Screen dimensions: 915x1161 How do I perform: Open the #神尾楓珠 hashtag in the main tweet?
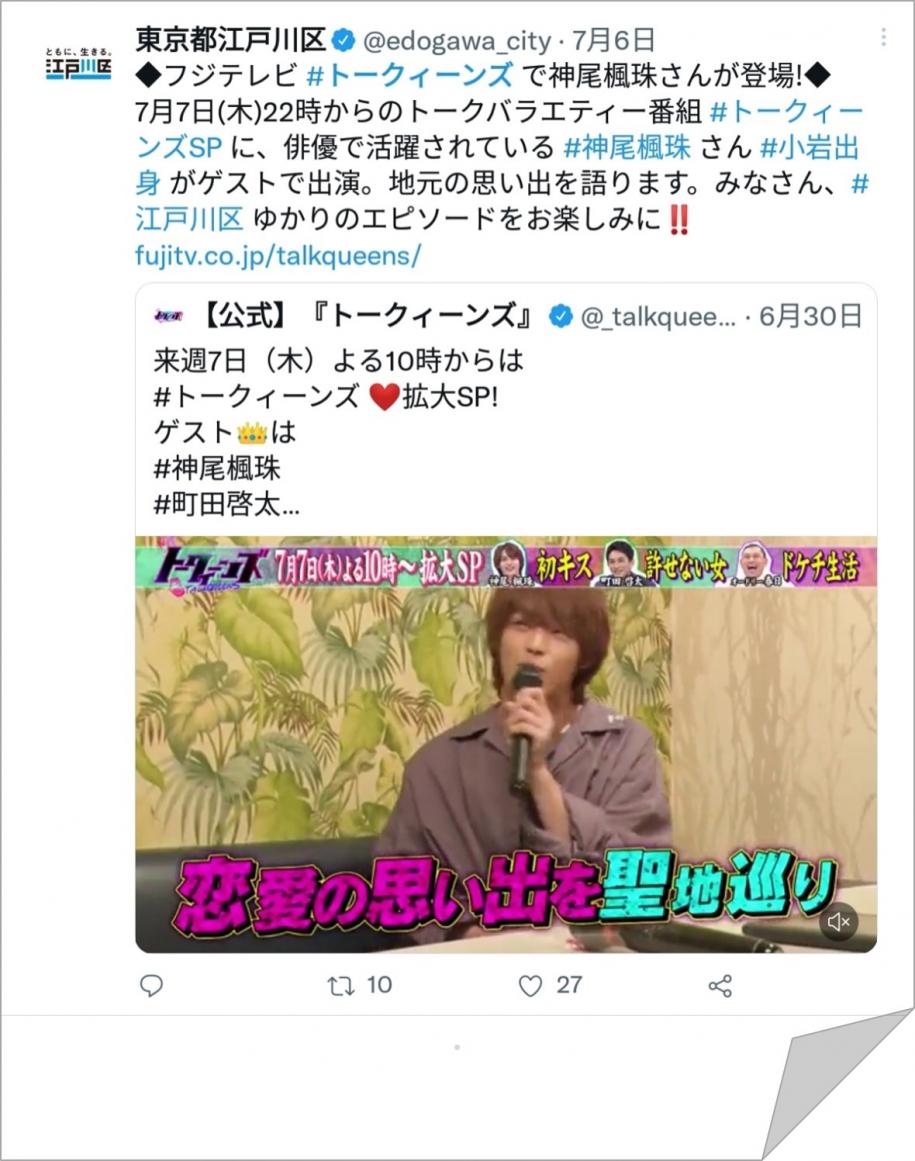tap(627, 147)
